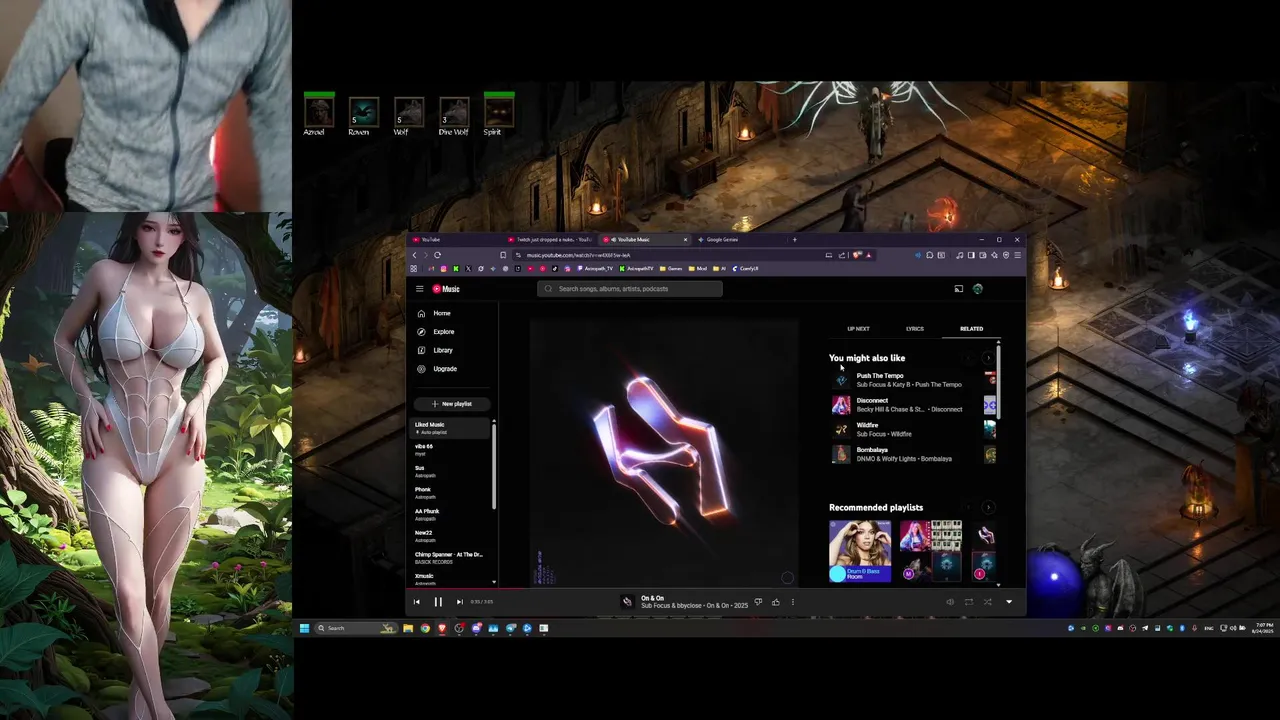The width and height of the screenshot is (1280, 720).
Task: Skip to the next track
Action: (459, 602)
